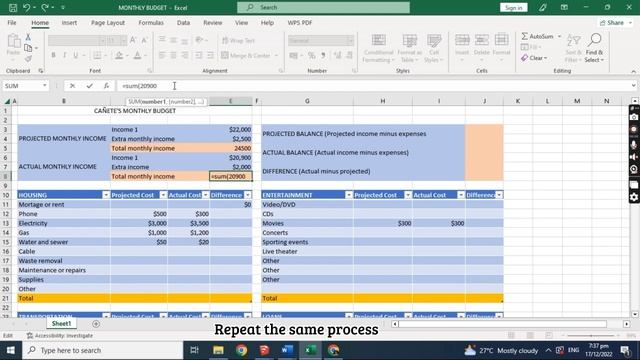640x360 pixels.
Task: Toggle Underline formatting
Action: (x=76, y=55)
